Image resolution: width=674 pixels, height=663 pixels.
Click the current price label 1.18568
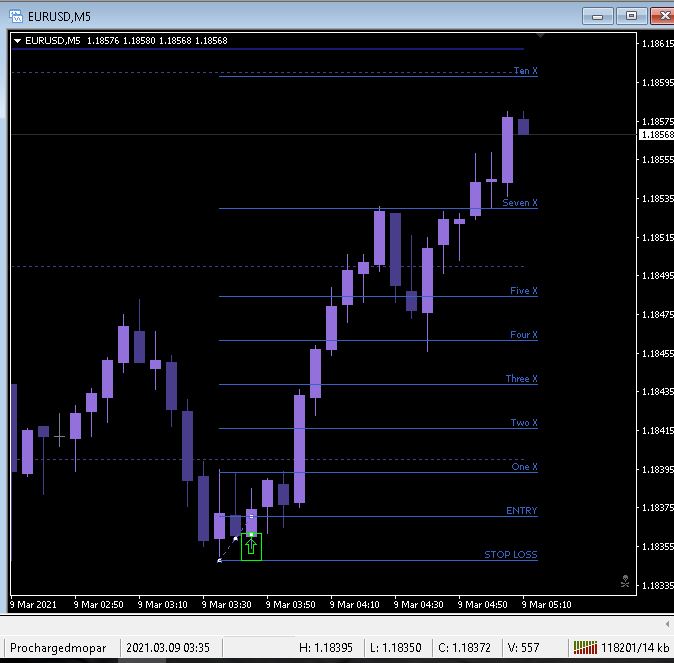click(656, 135)
